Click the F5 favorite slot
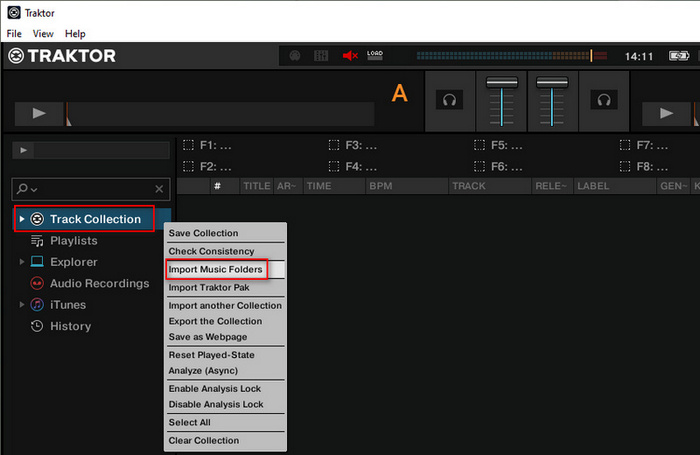 coord(498,145)
